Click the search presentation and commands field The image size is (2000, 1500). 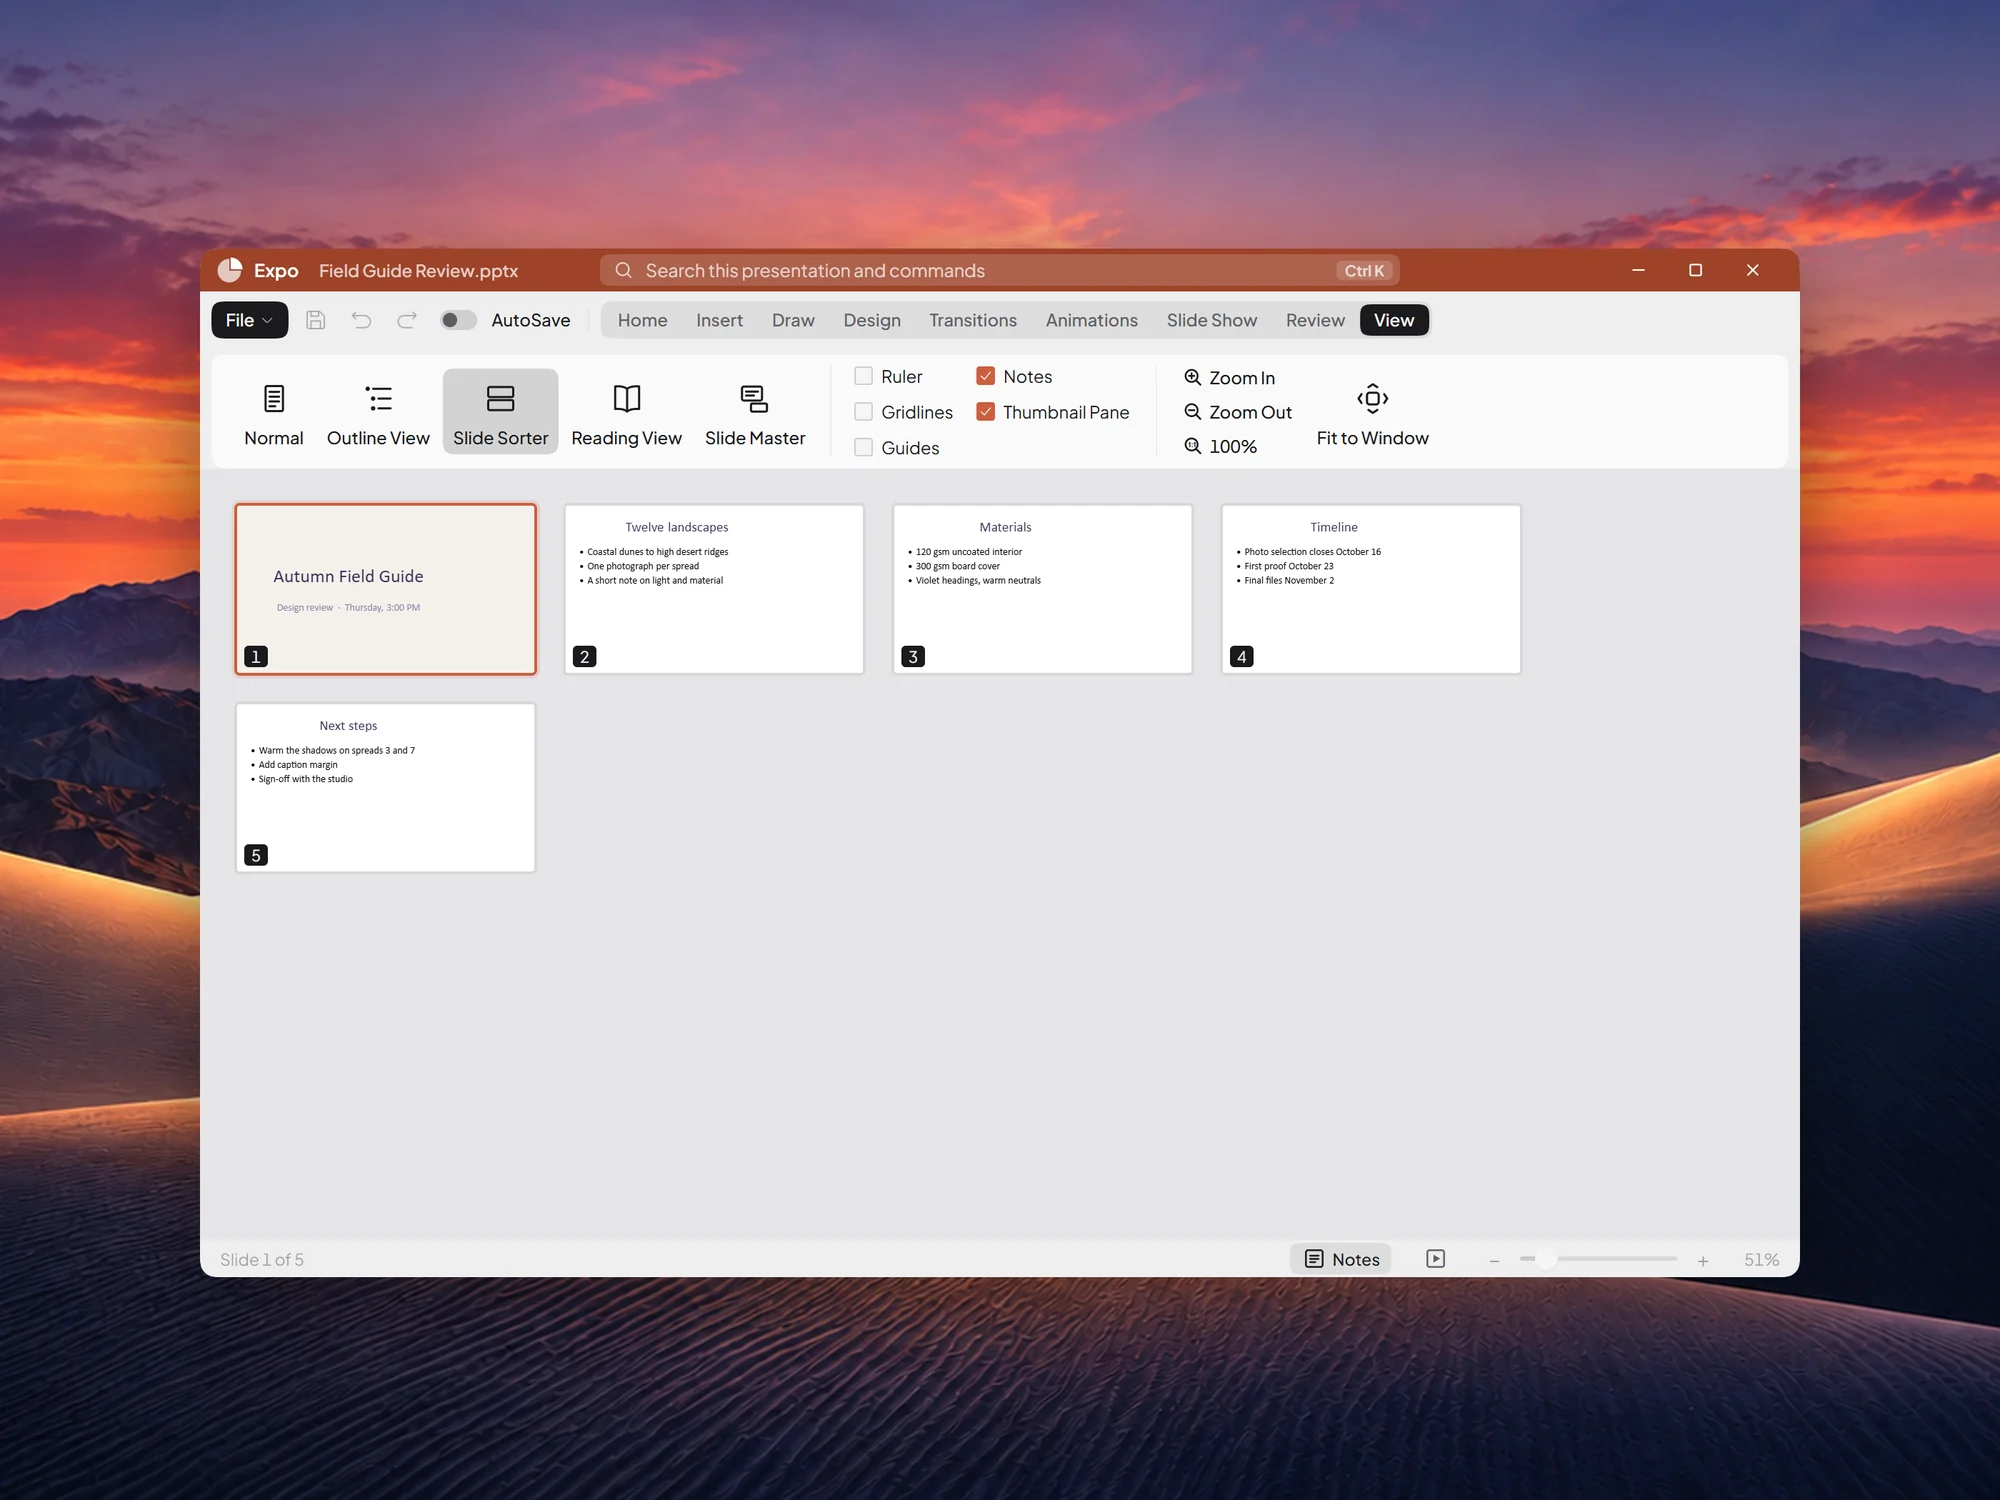(x=999, y=270)
